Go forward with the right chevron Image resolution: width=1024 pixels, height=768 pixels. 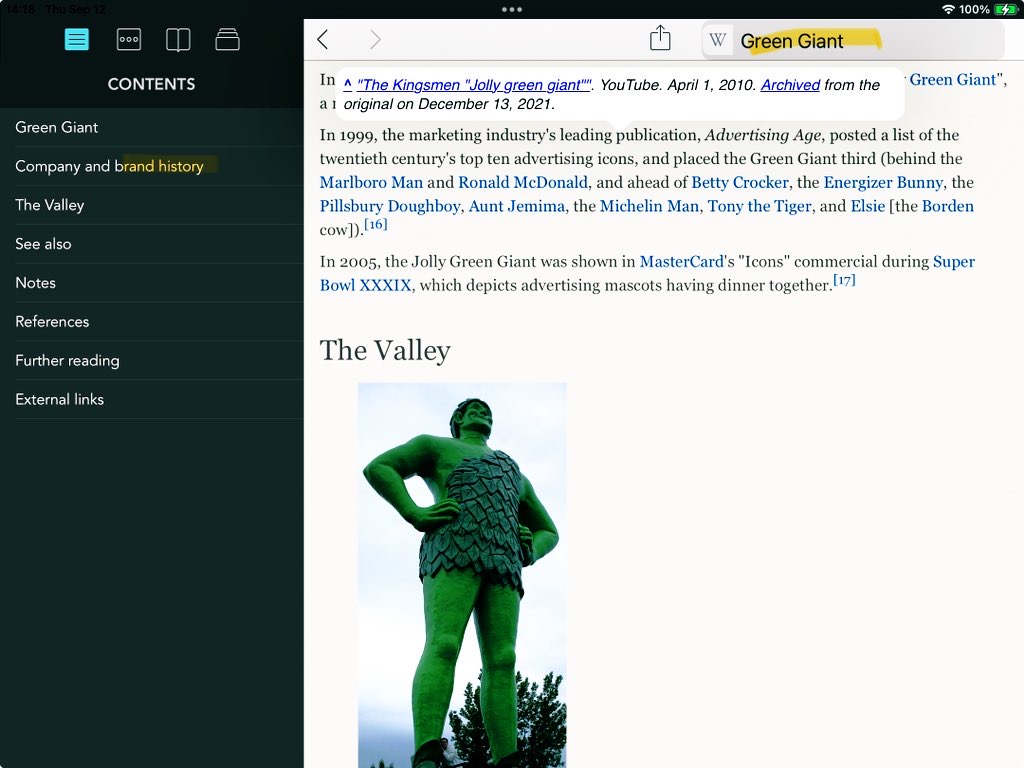[x=375, y=40]
